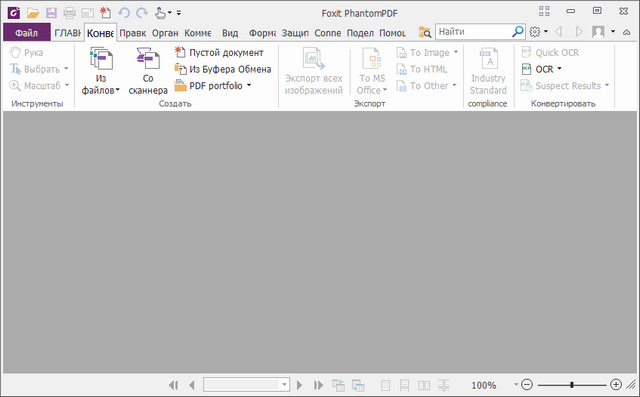The image size is (640, 397).
Task: Switch to the Комментарии tab
Action: click(198, 32)
